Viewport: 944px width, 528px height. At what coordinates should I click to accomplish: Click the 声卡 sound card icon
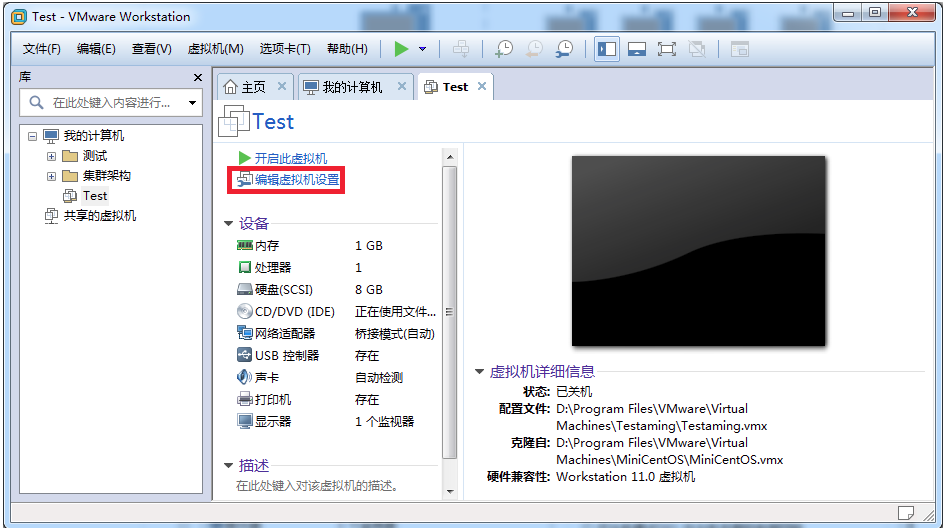244,377
